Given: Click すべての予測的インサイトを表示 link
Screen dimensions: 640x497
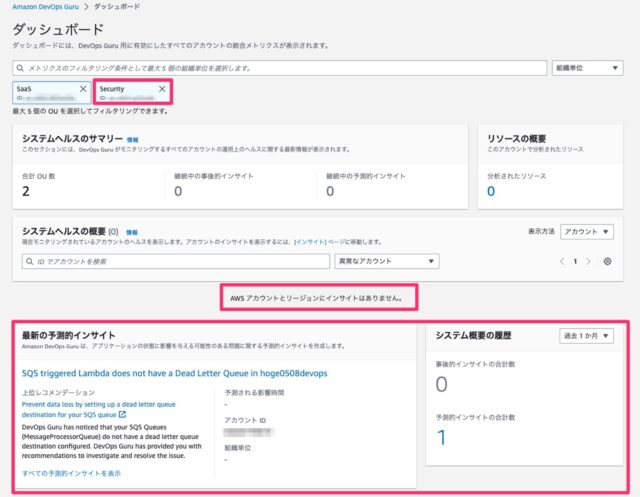Looking at the screenshot, I should (71, 473).
